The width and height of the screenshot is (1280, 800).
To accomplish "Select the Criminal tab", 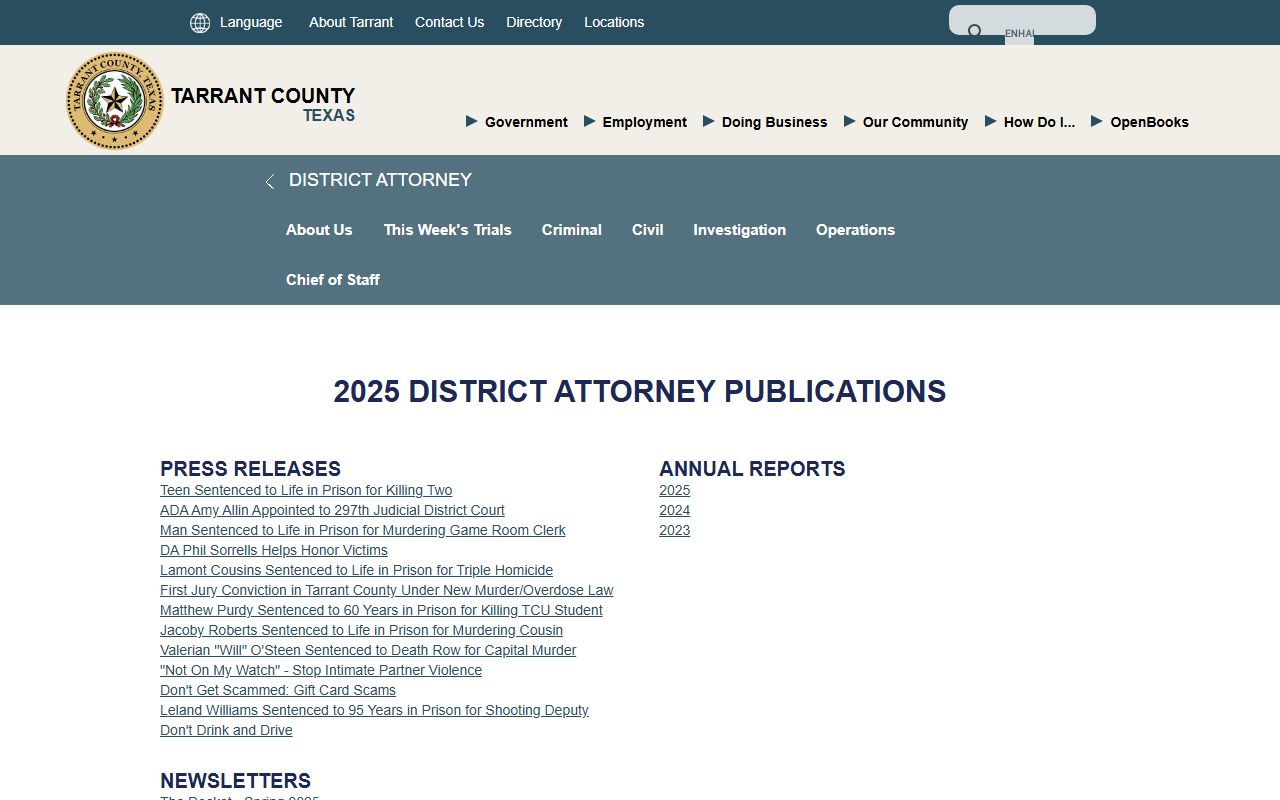I will [572, 230].
